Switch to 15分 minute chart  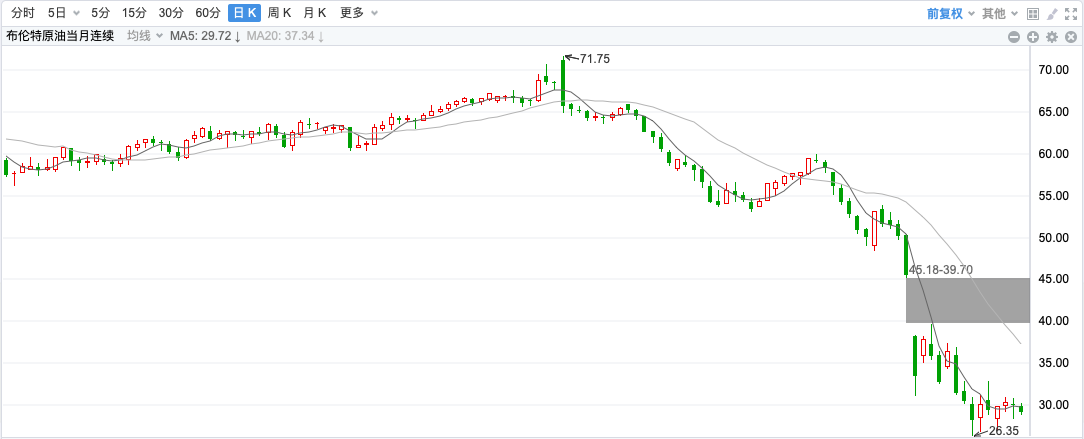pyautogui.click(x=134, y=13)
